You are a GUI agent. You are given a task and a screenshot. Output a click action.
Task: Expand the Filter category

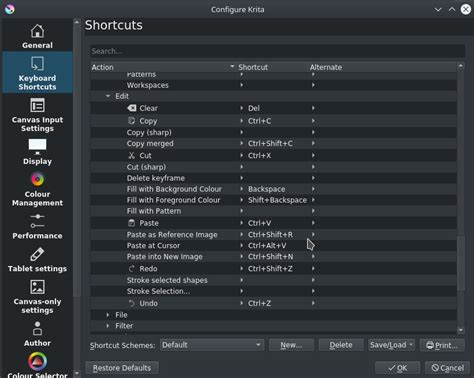(108, 326)
